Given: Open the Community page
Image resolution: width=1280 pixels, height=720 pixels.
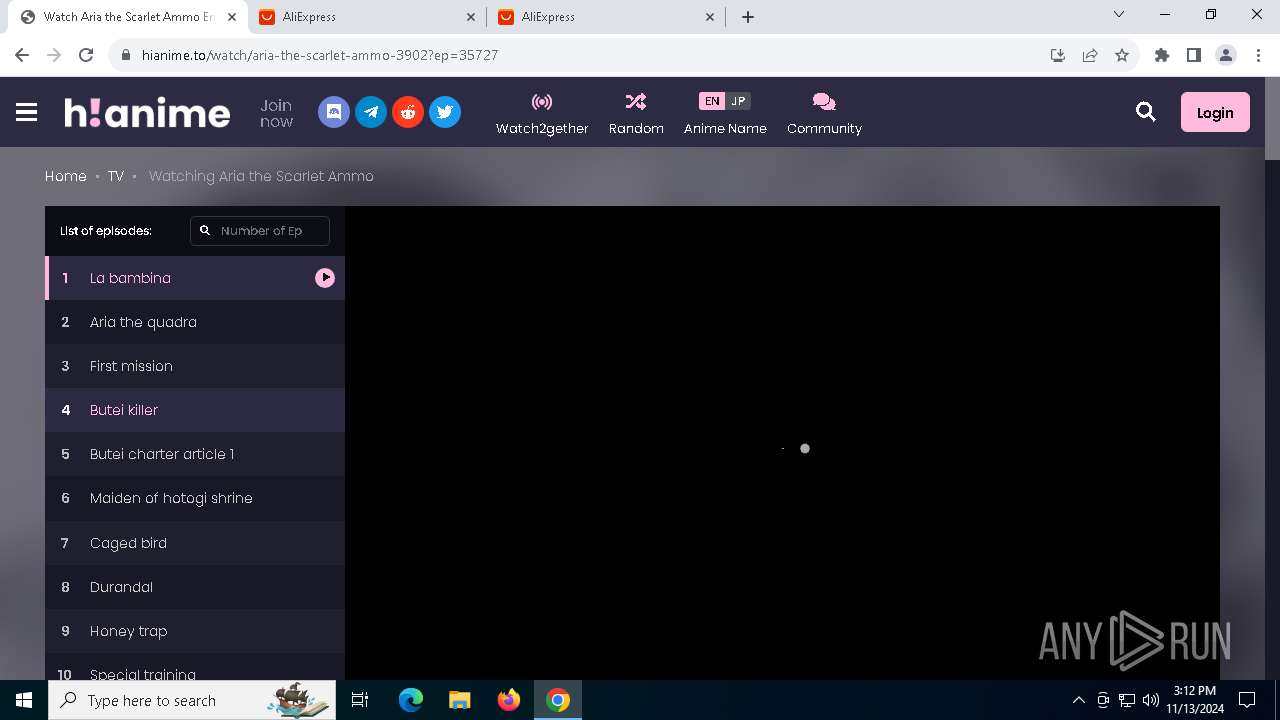Looking at the screenshot, I should click(x=824, y=114).
